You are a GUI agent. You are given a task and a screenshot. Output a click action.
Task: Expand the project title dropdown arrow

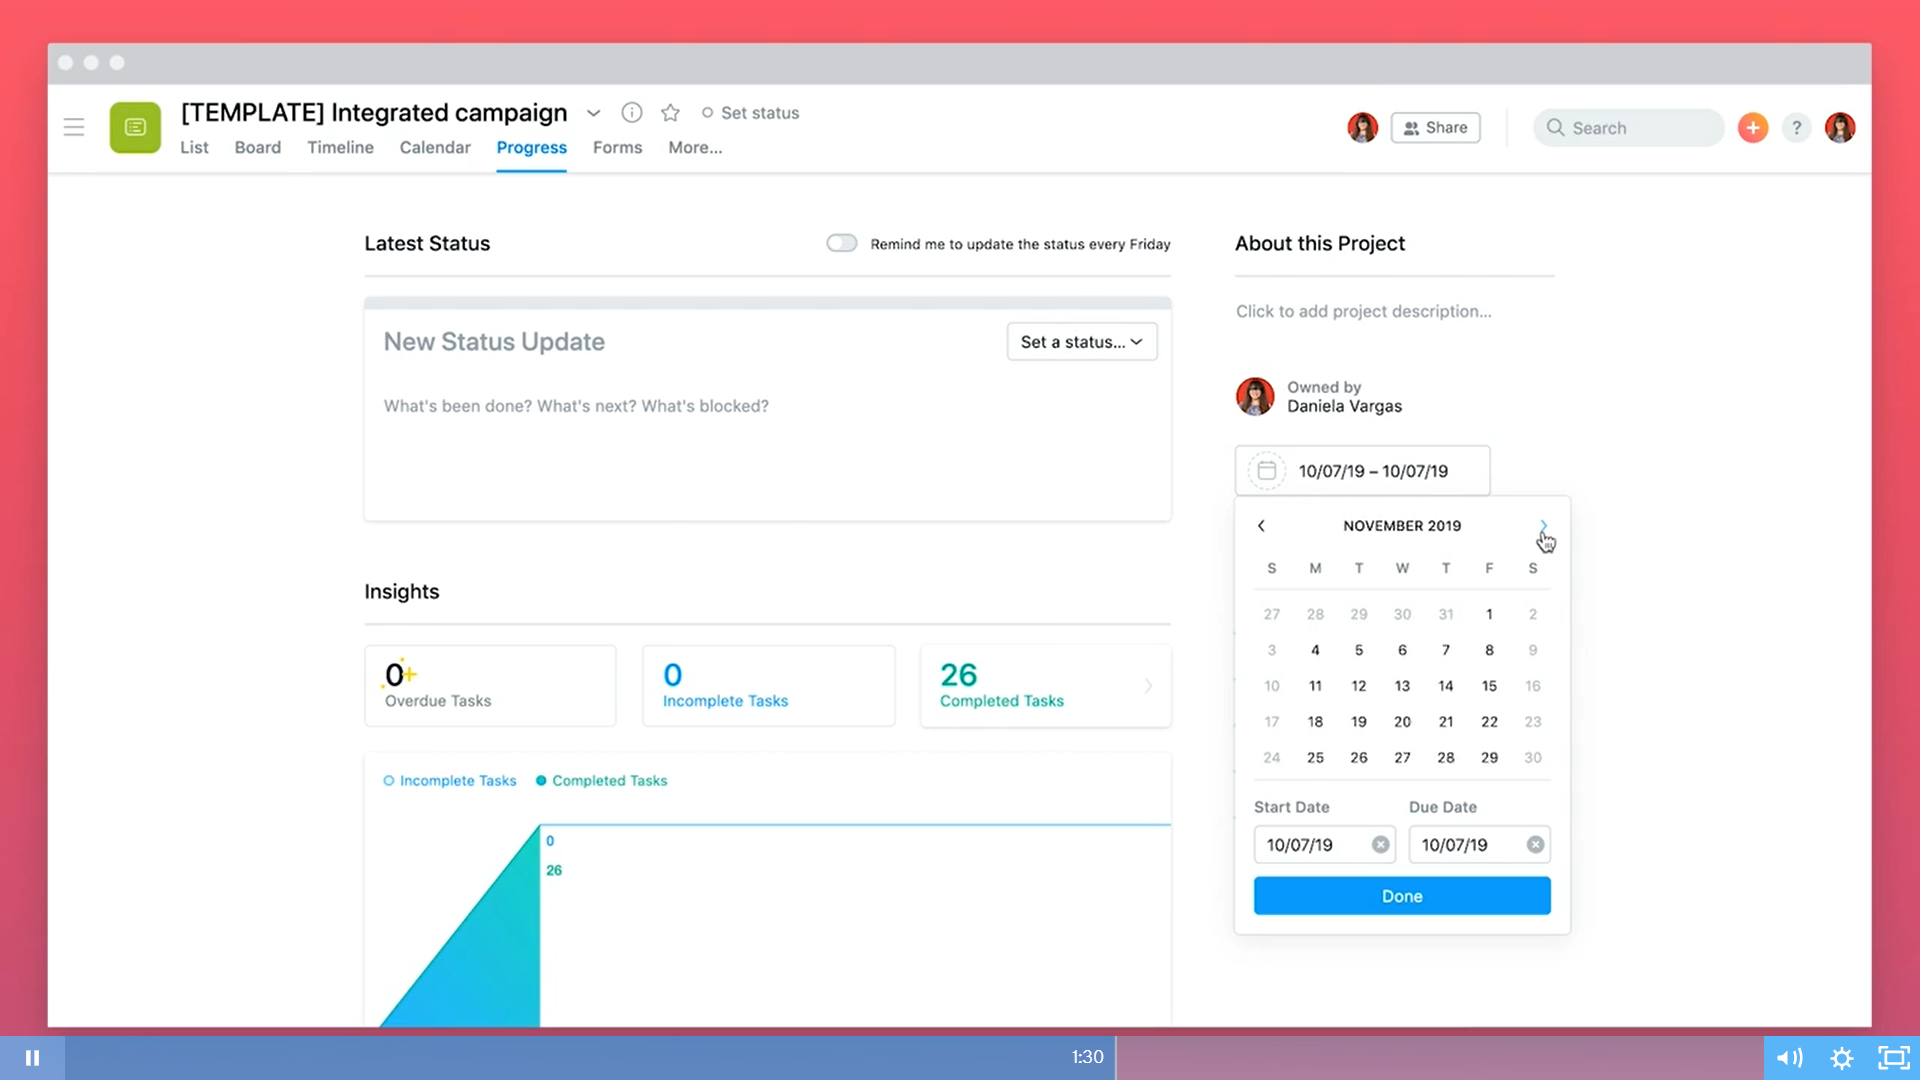593,113
